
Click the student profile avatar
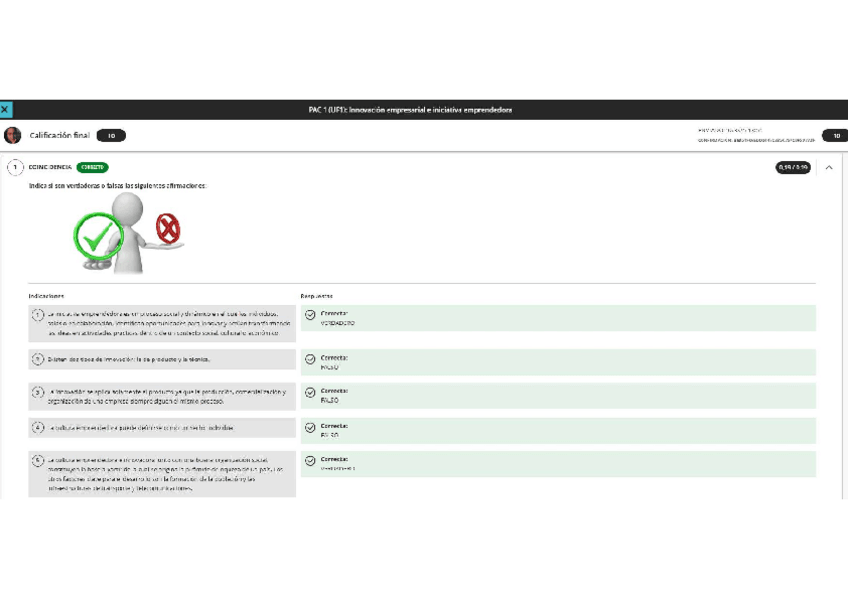pyautogui.click(x=12, y=135)
